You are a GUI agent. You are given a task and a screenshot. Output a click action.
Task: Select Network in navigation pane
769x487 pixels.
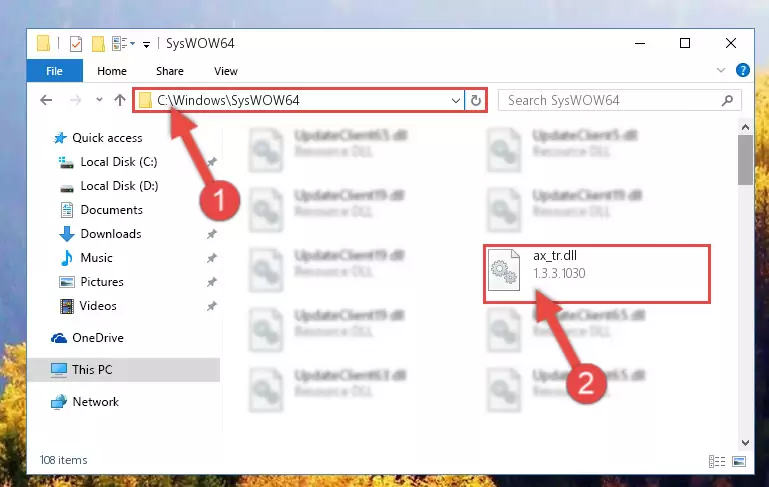click(x=85, y=402)
